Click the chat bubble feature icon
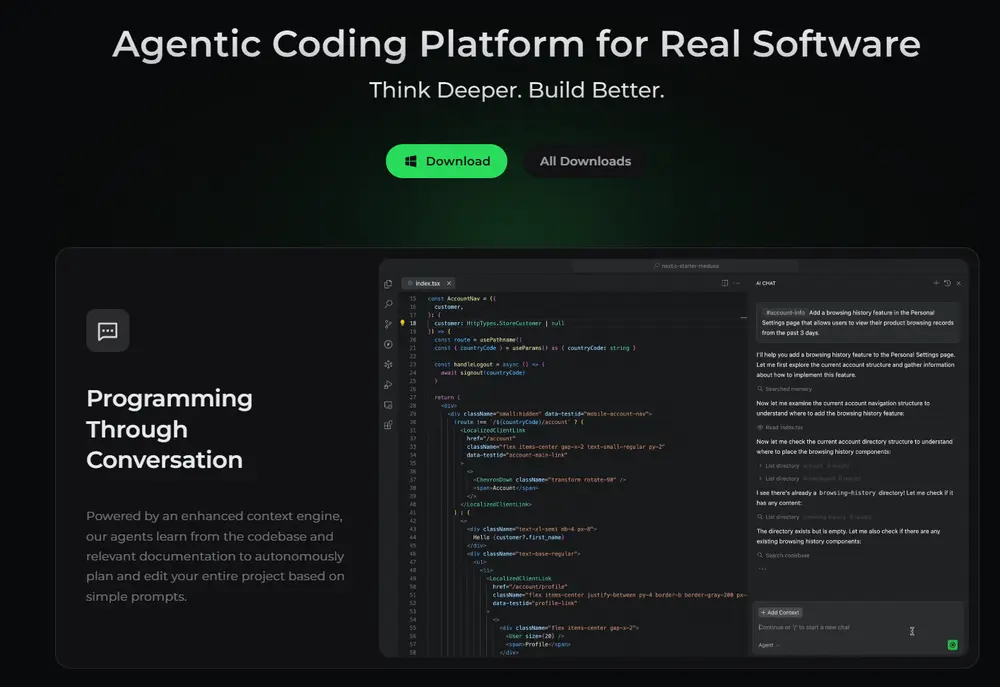 (108, 331)
